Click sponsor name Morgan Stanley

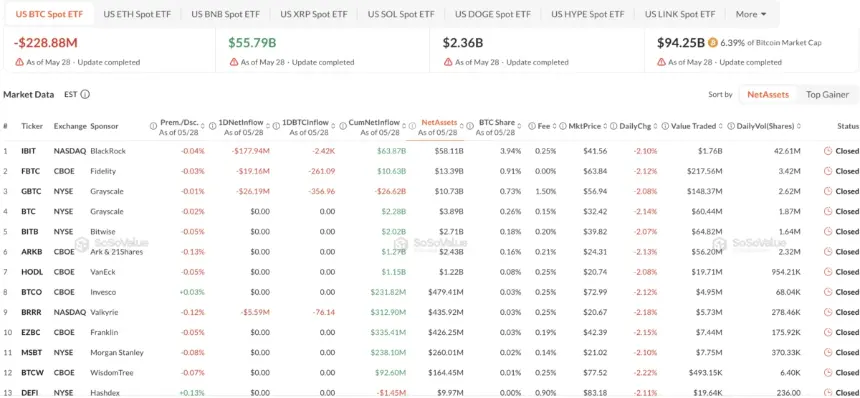(117, 352)
